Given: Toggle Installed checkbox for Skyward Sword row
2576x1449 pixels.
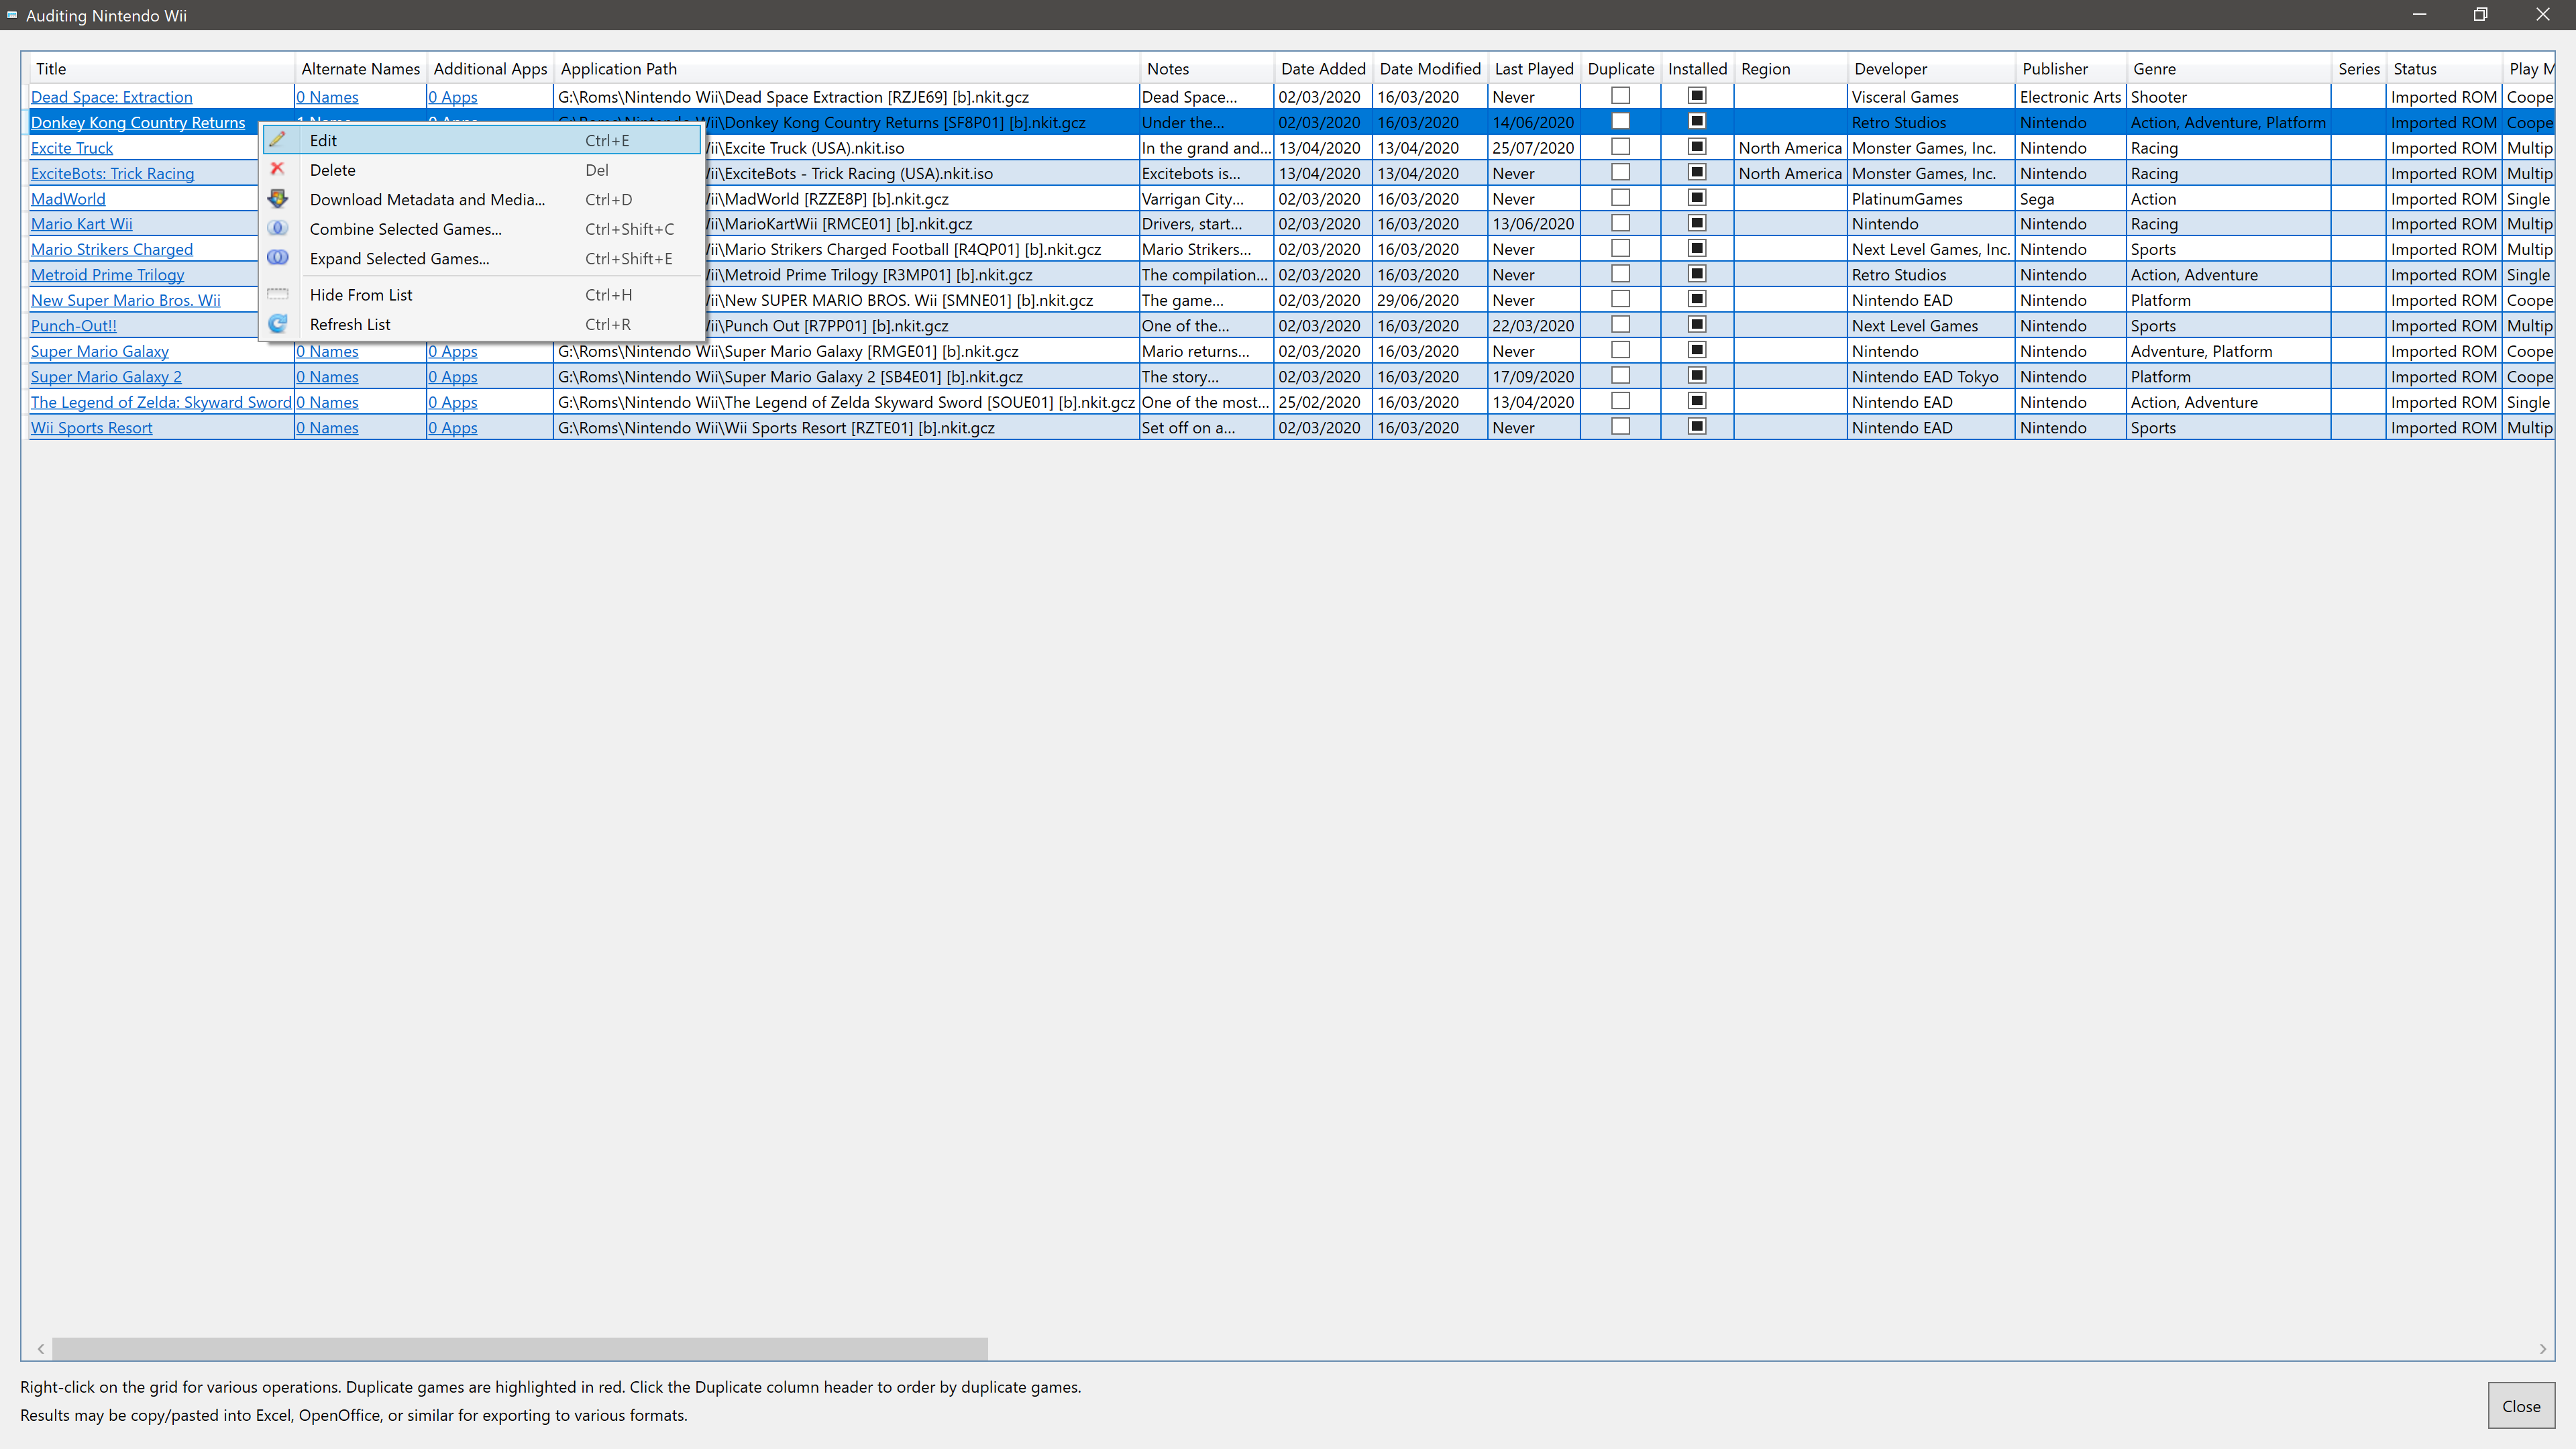Looking at the screenshot, I should (x=1697, y=401).
